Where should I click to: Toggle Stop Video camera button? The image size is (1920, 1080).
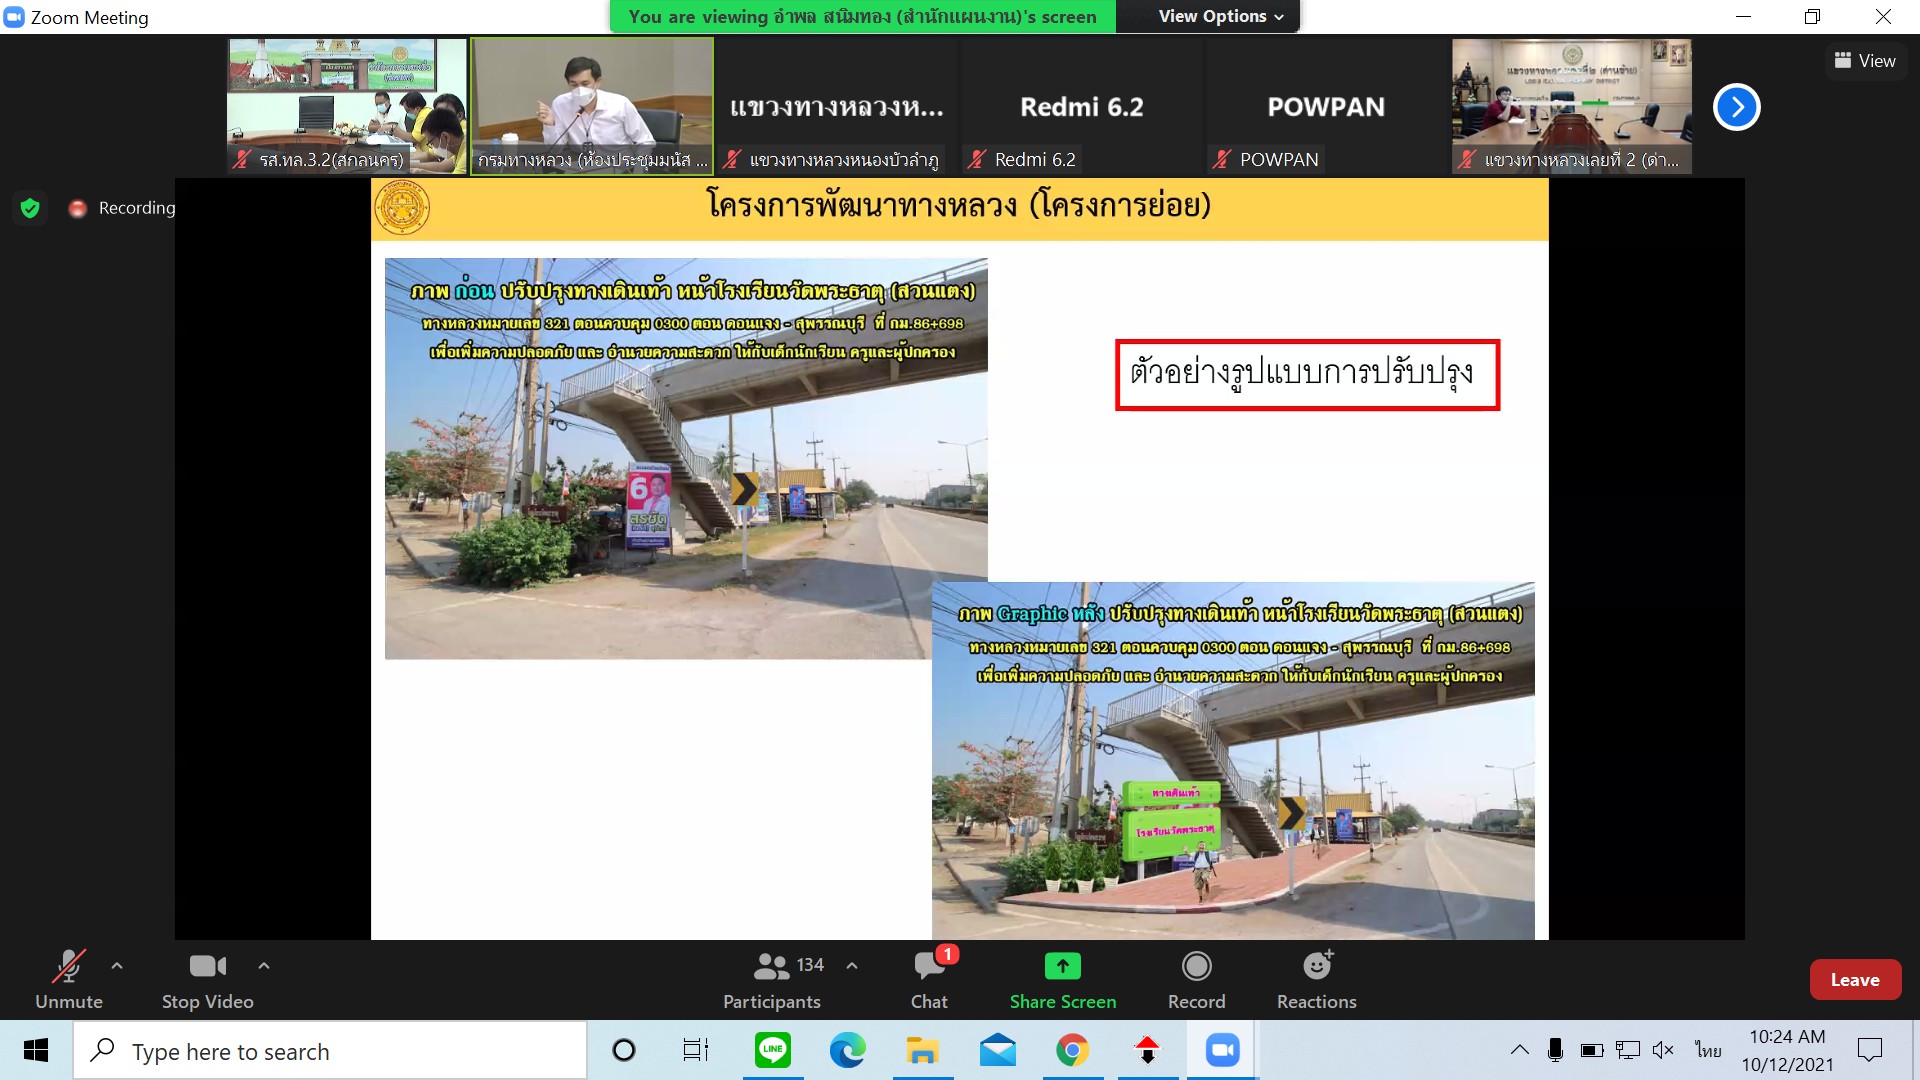point(207,967)
